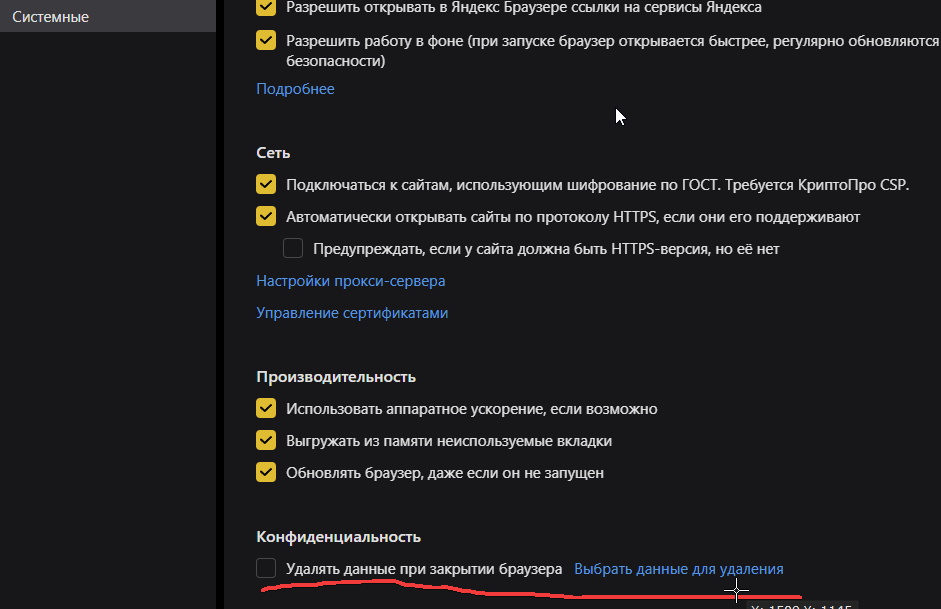The height and width of the screenshot is (609, 941).
Task: Toggle ГОСТ encryption sites connection checkbox
Action: 266,184
